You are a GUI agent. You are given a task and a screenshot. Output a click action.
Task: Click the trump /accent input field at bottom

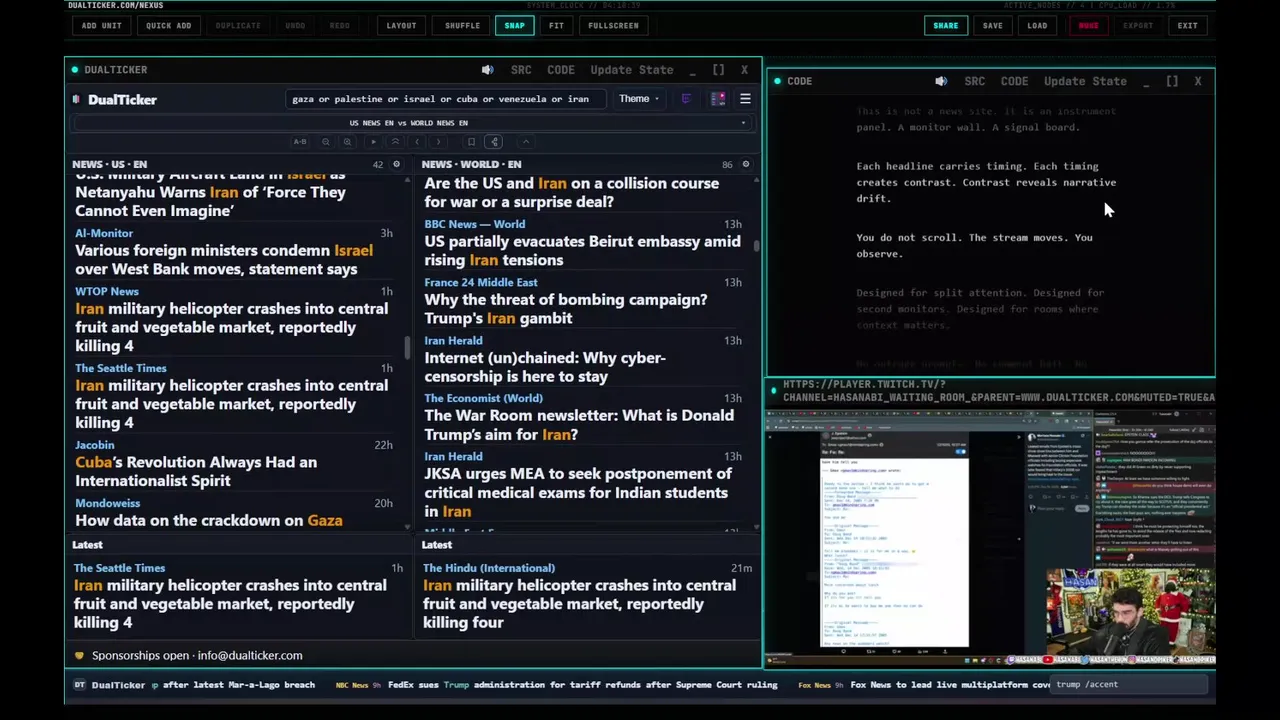(x=1128, y=685)
